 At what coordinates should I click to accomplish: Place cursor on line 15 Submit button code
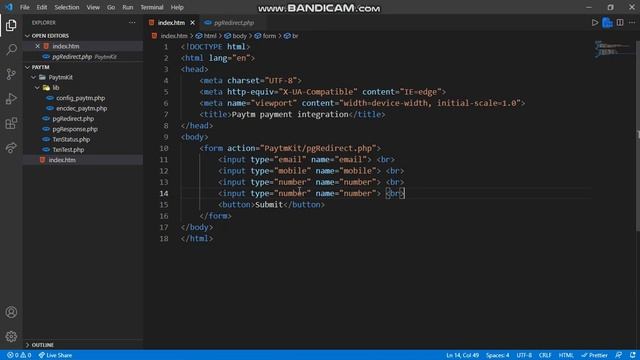[x=271, y=204]
